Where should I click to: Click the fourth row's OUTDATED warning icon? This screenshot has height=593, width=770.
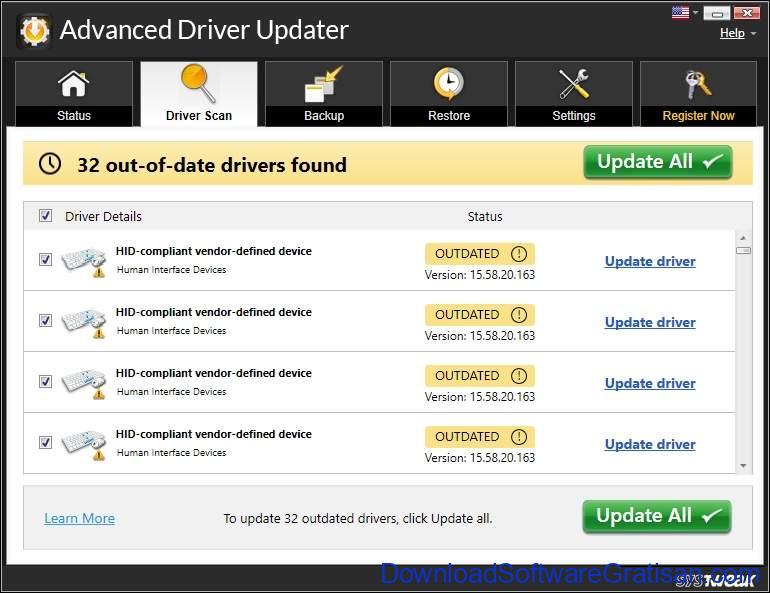pyautogui.click(x=519, y=437)
